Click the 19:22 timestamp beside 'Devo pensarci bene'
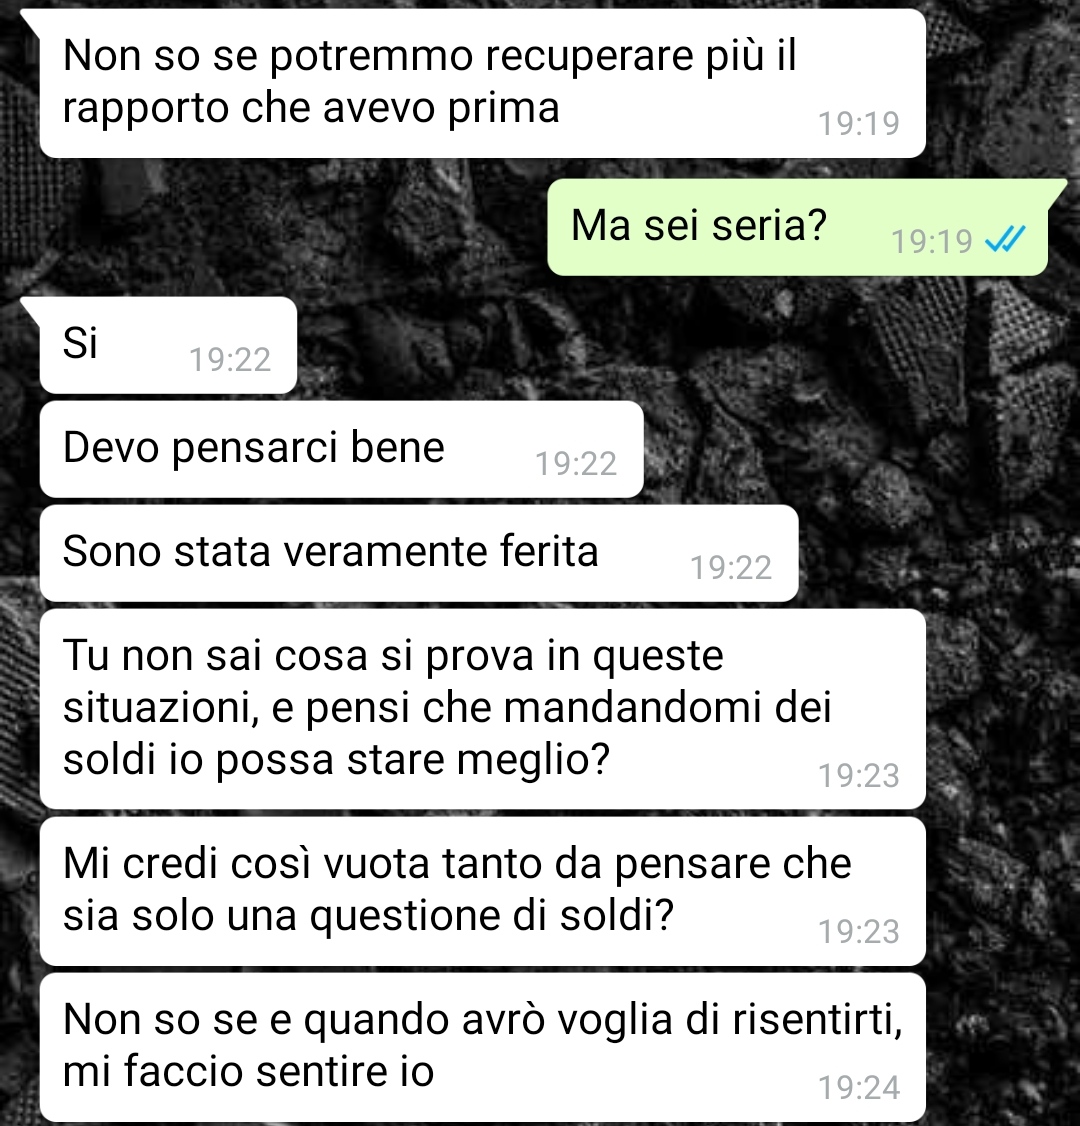Viewport: 1080px width, 1126px height. [576, 463]
